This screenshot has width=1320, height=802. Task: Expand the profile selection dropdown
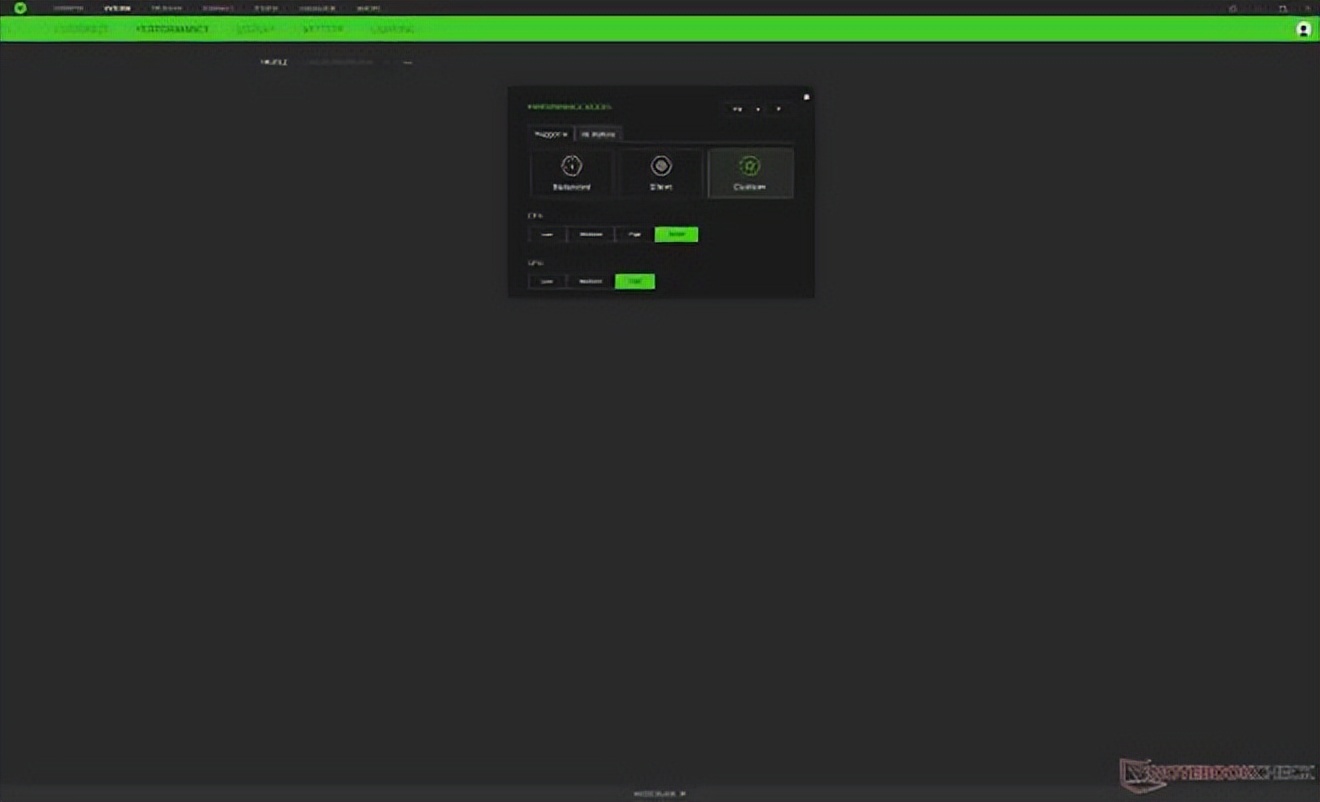[x=340, y=63]
